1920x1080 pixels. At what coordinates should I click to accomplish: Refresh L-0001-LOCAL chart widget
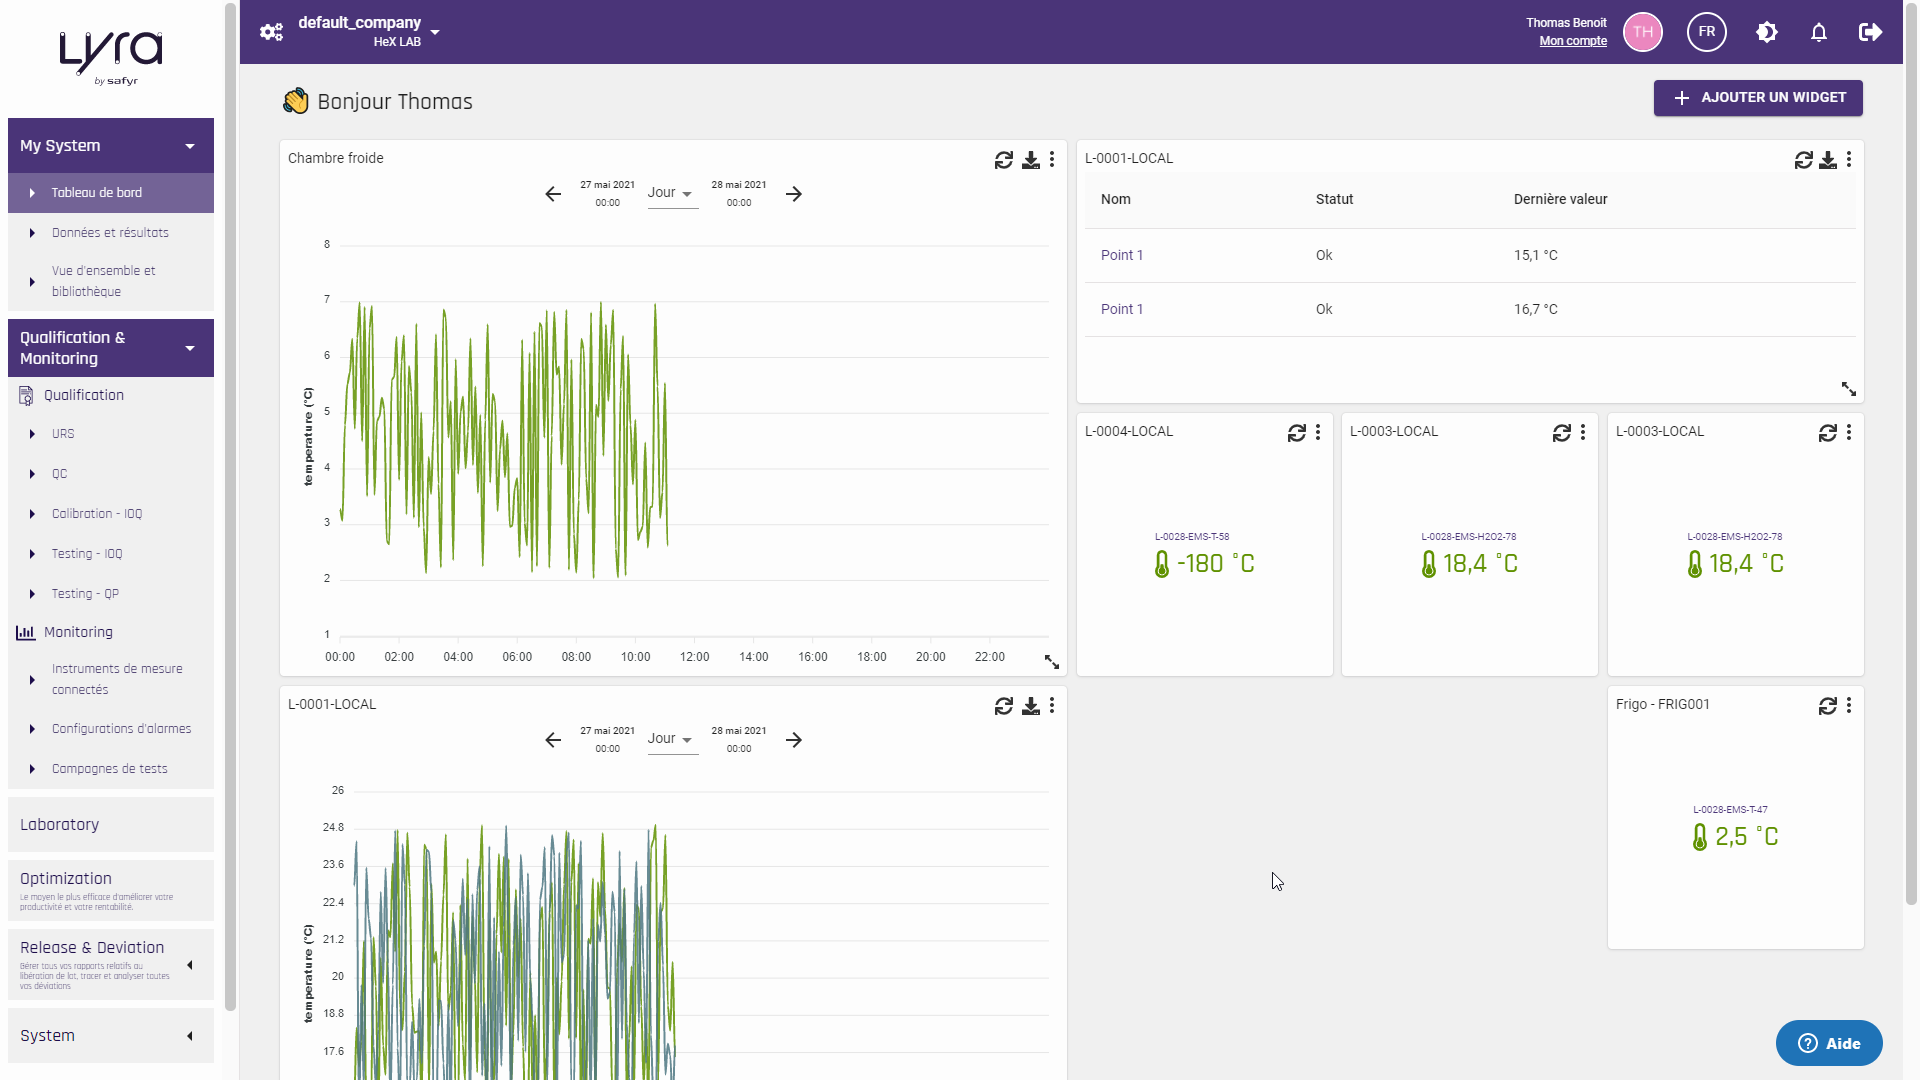(1004, 706)
